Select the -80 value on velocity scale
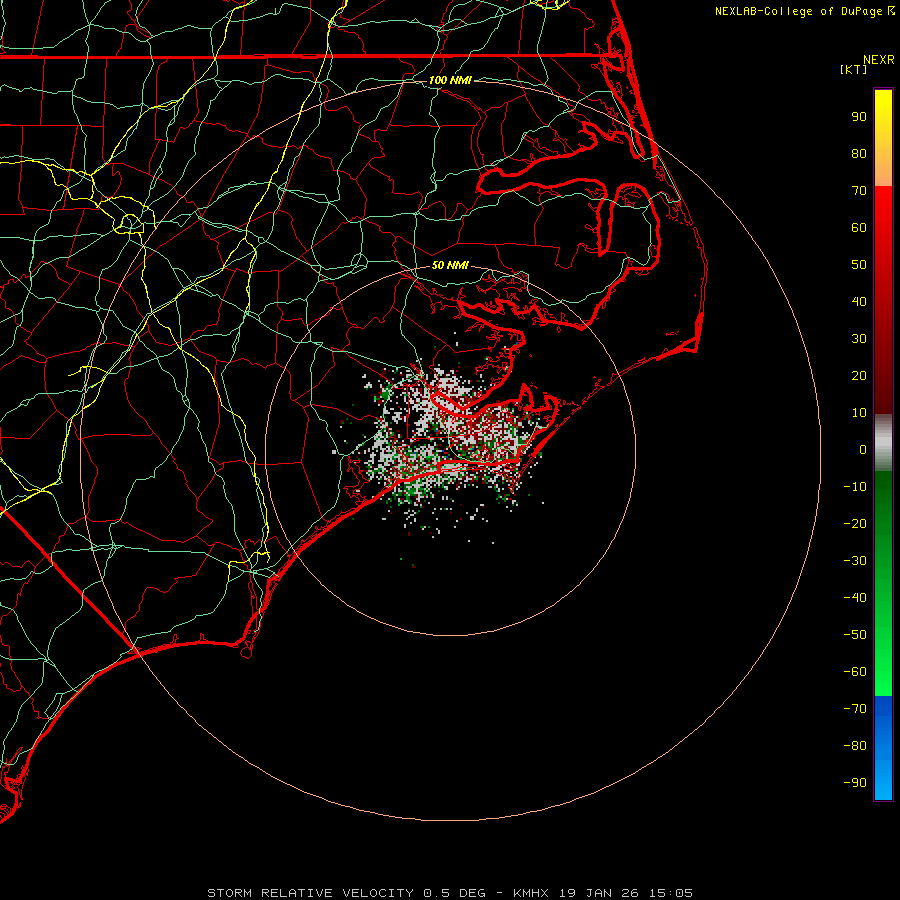Screen dimensions: 900x900 (x=855, y=746)
